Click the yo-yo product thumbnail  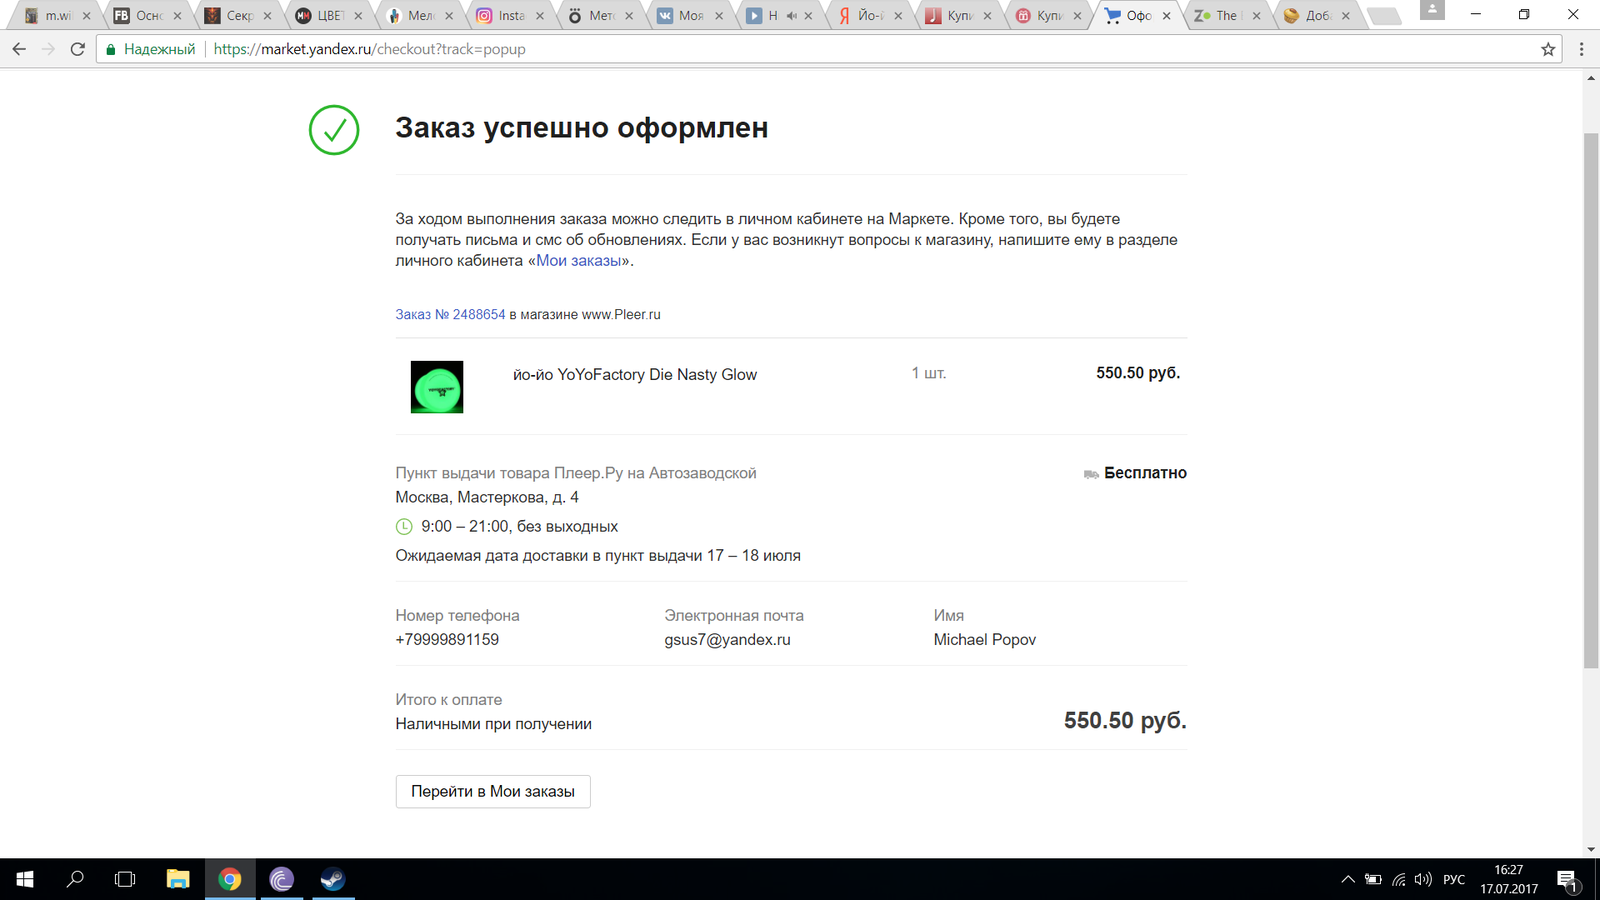pyautogui.click(x=437, y=387)
